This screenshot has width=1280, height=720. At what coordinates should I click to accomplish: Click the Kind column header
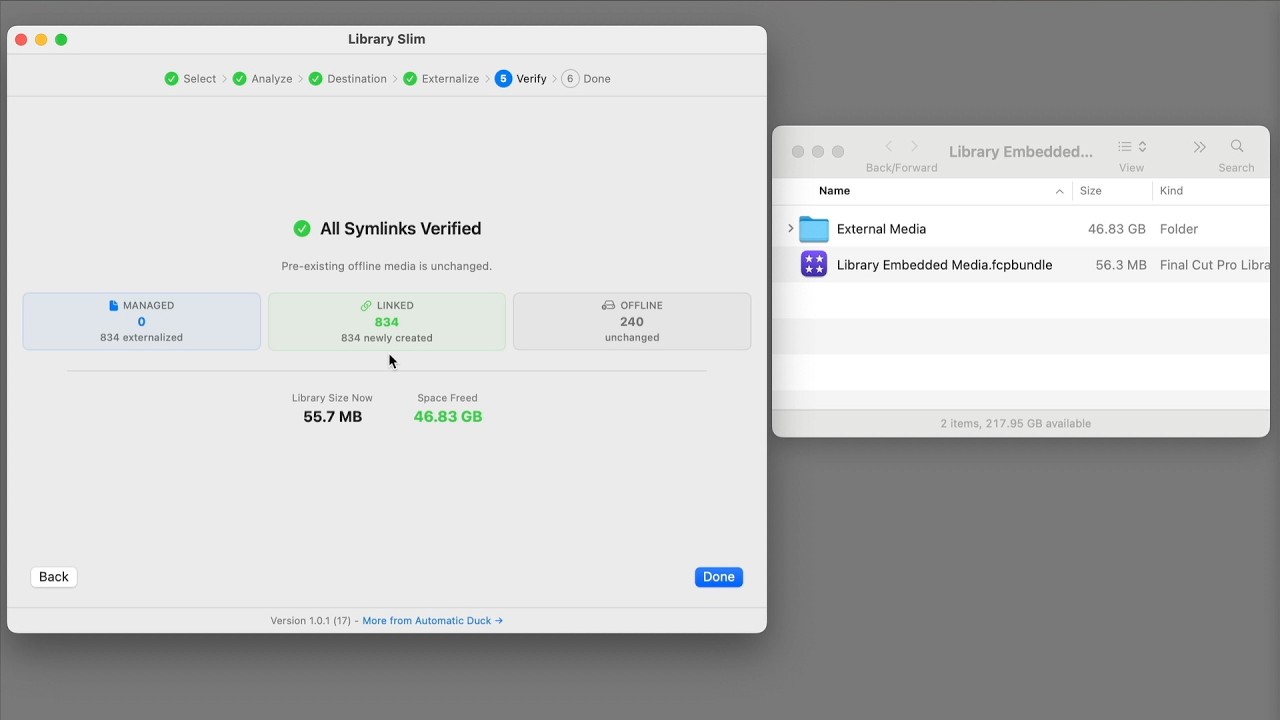tap(1171, 191)
